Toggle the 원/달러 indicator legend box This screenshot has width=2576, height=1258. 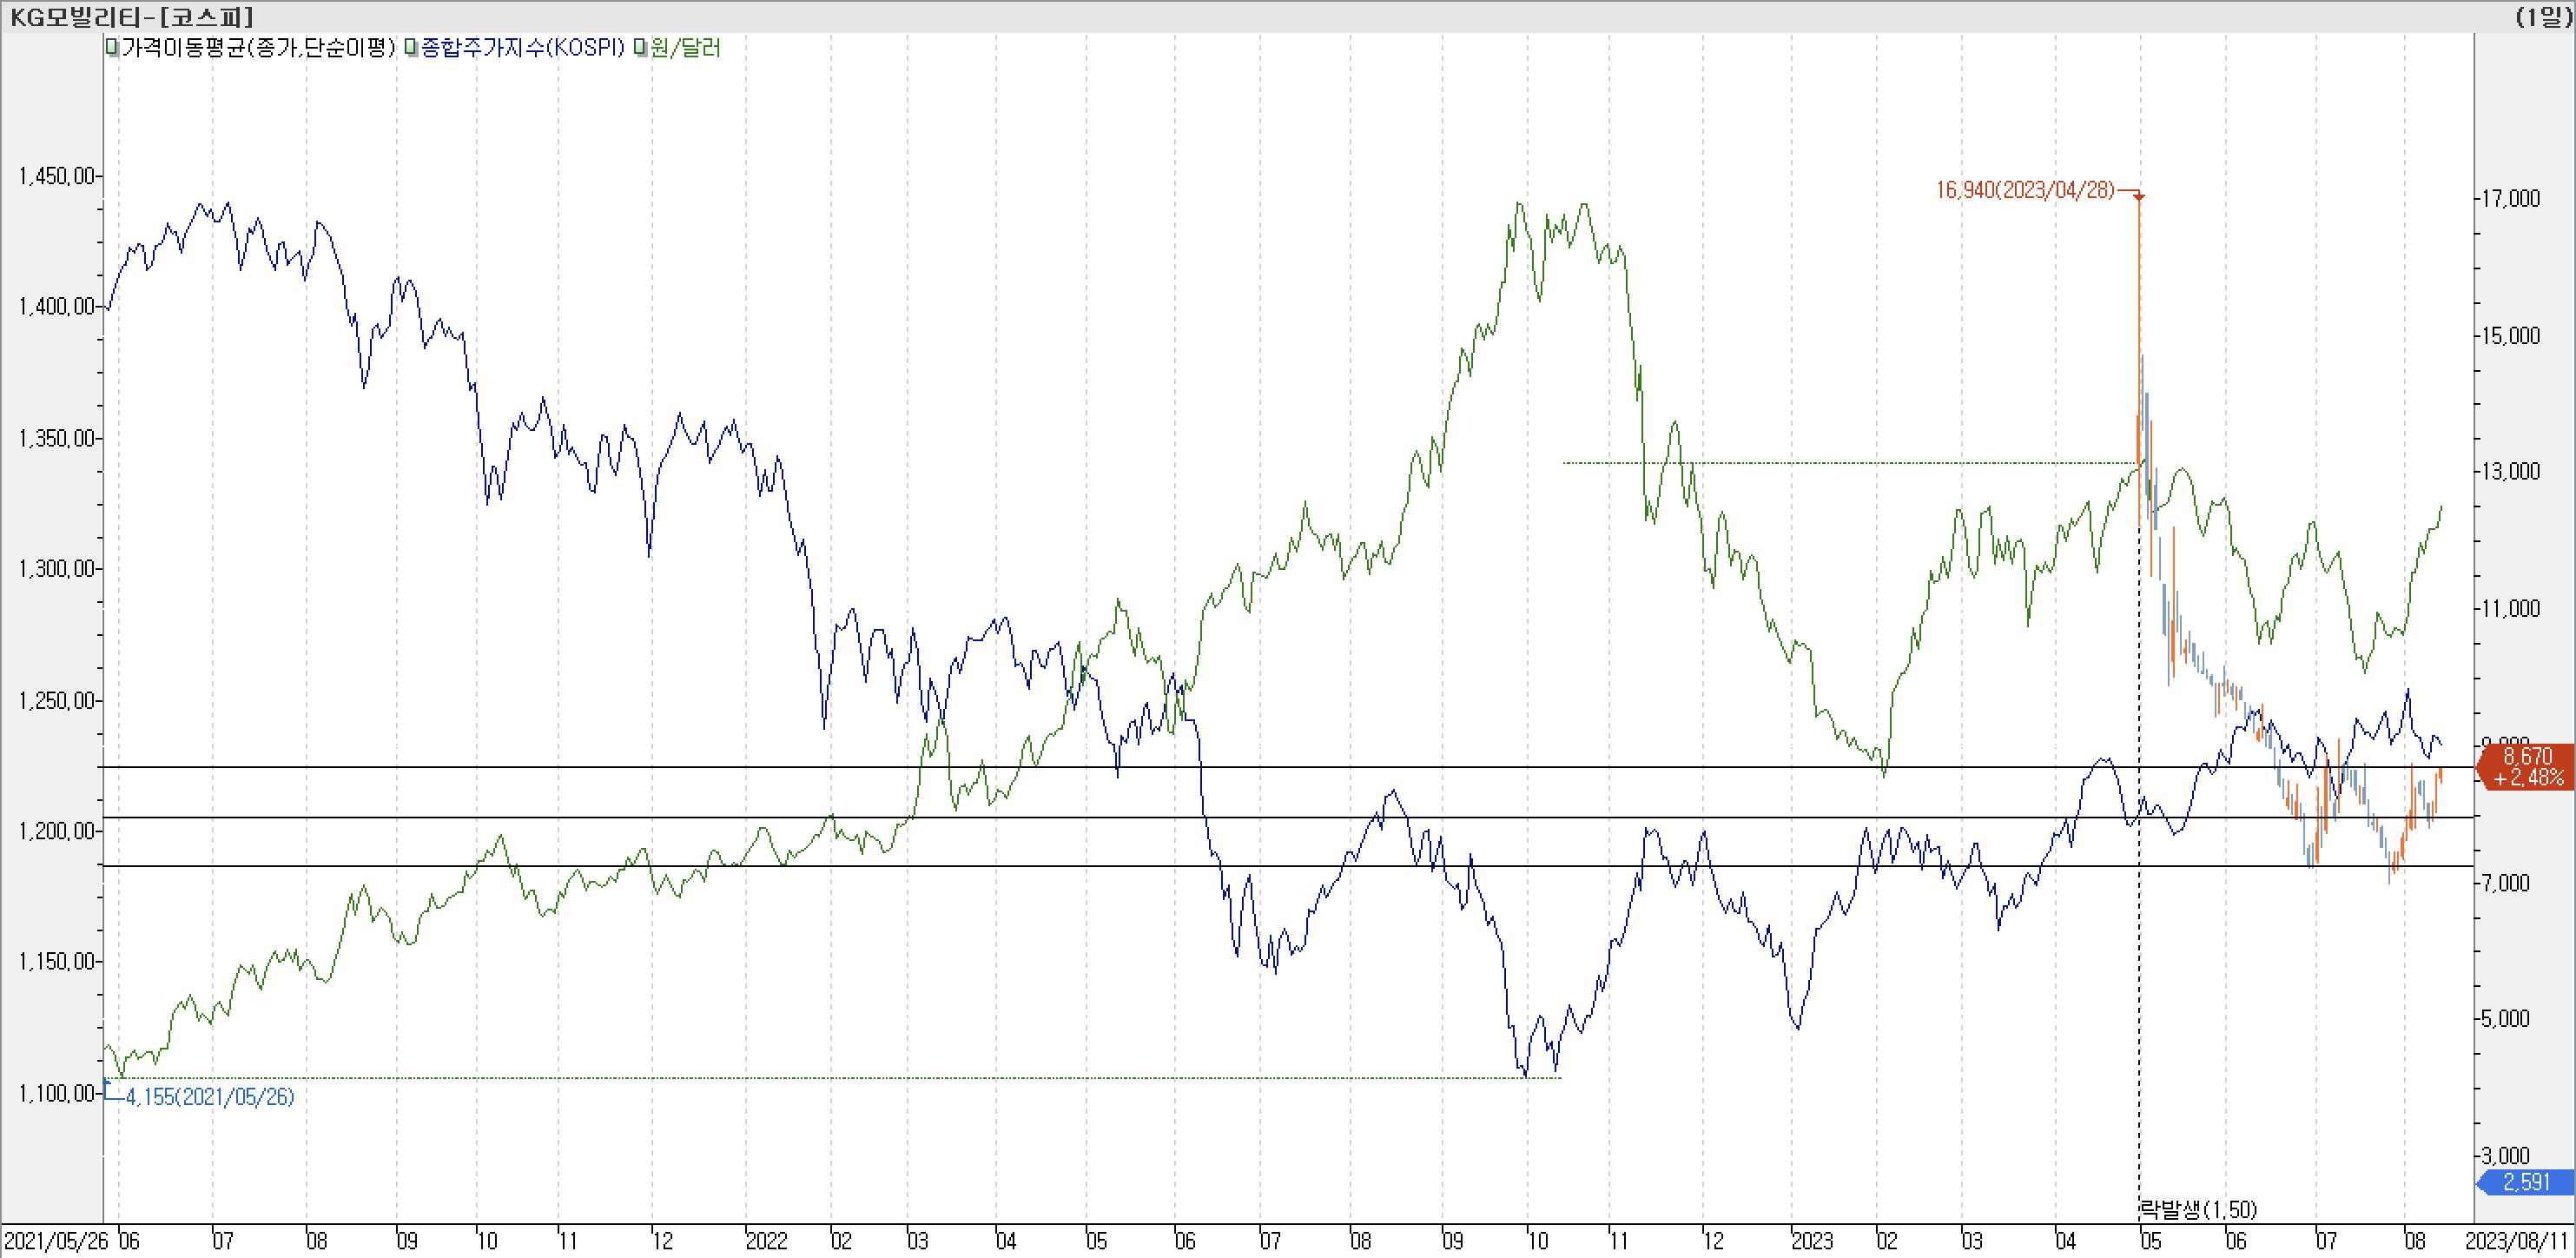pyautogui.click(x=640, y=48)
